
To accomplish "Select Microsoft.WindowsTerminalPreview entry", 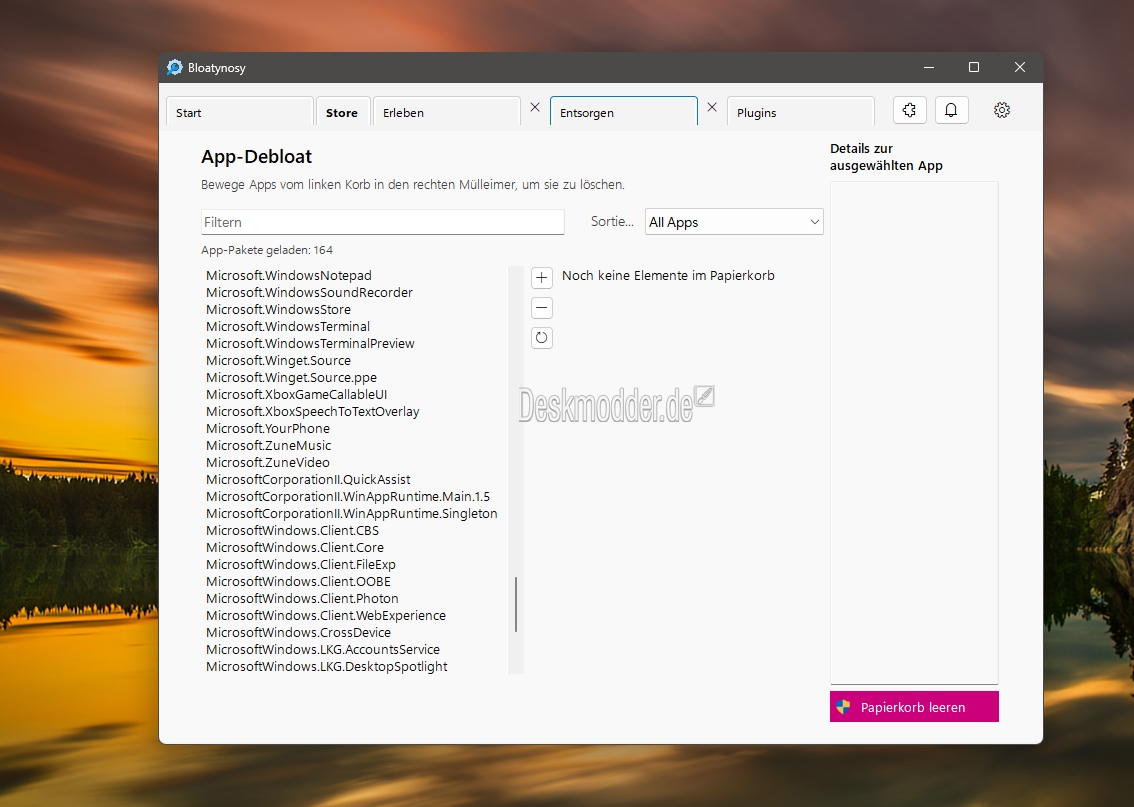I will coord(310,343).
